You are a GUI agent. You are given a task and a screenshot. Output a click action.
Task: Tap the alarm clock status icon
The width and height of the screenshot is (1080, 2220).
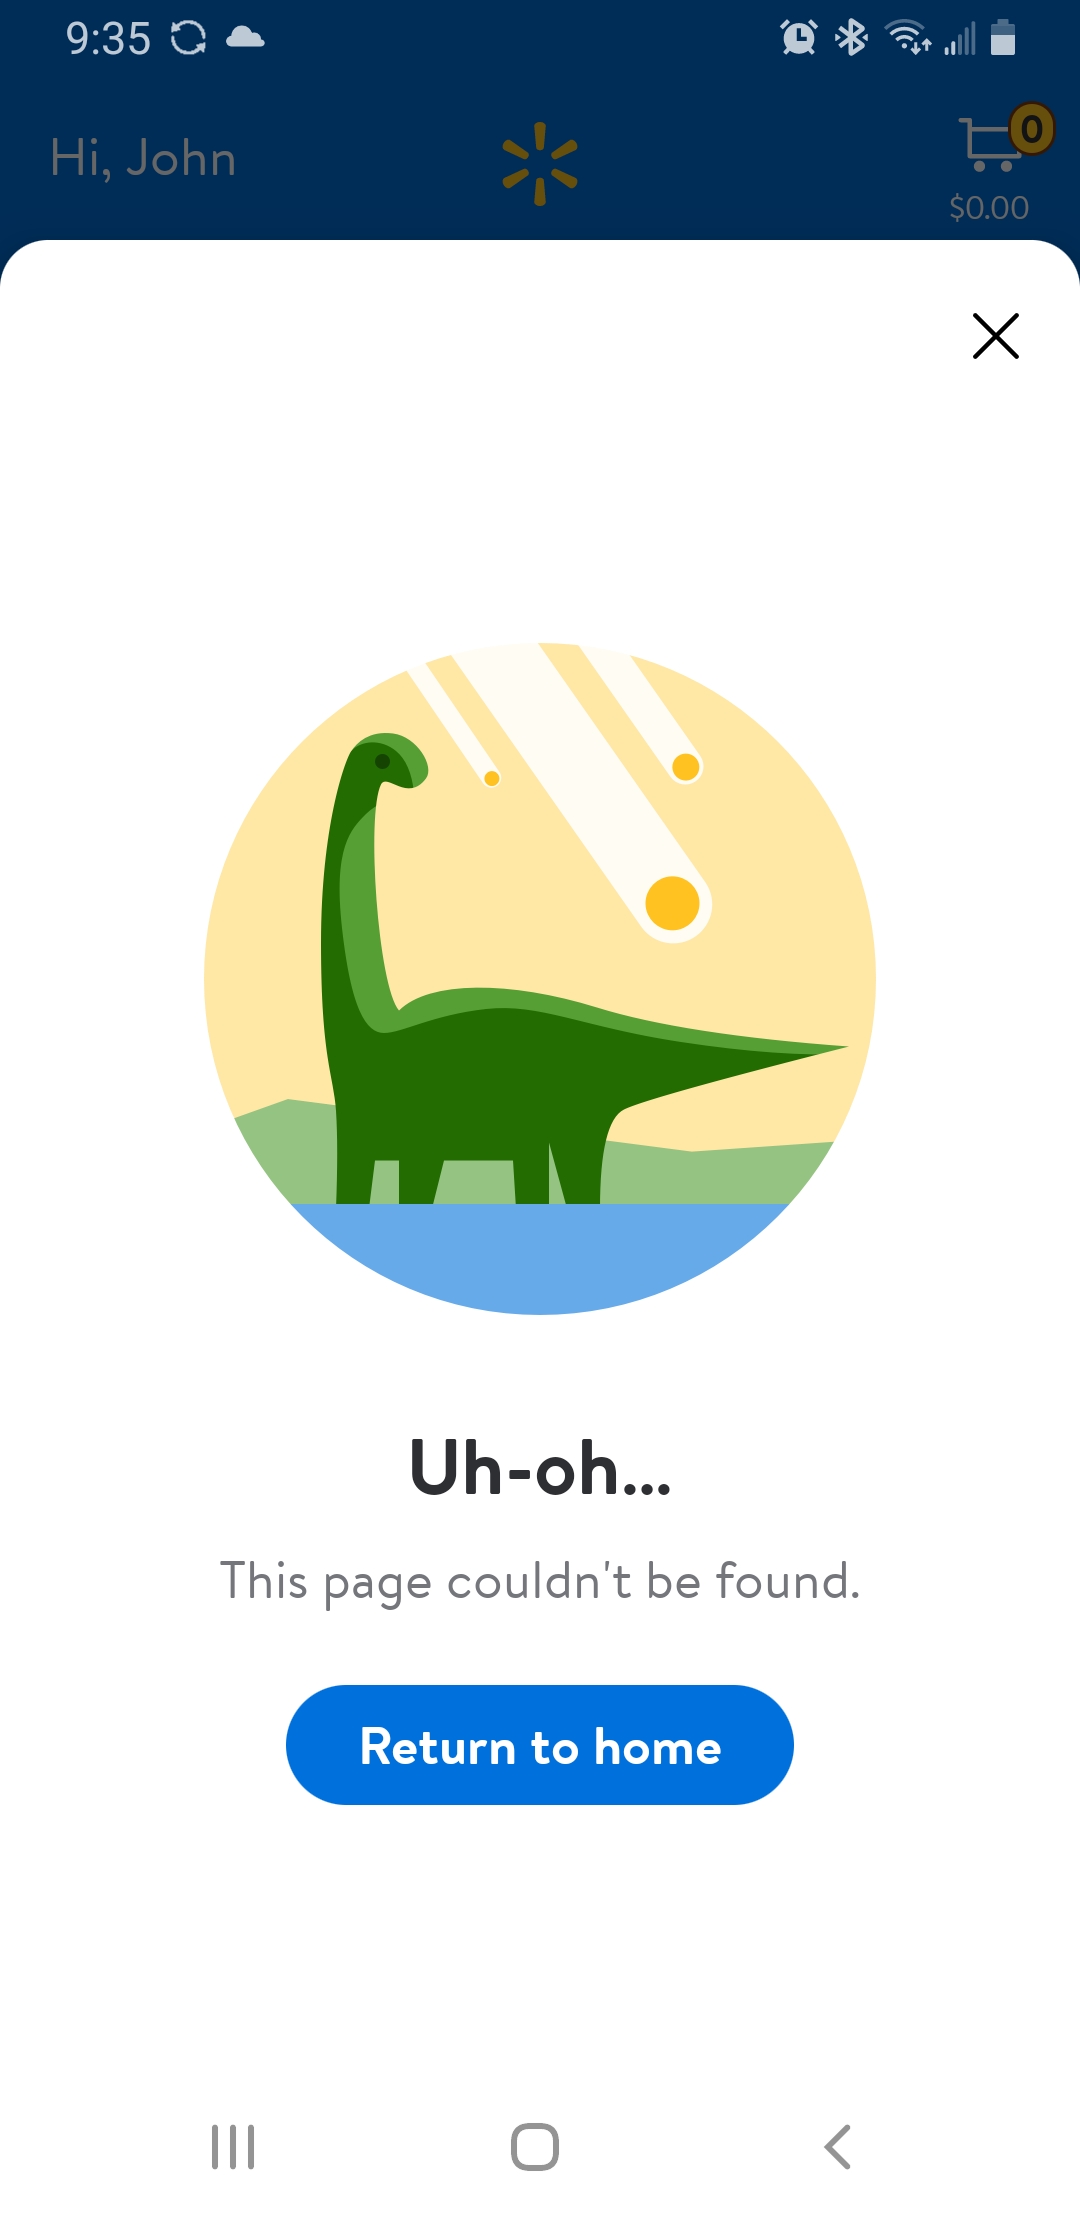(x=798, y=38)
